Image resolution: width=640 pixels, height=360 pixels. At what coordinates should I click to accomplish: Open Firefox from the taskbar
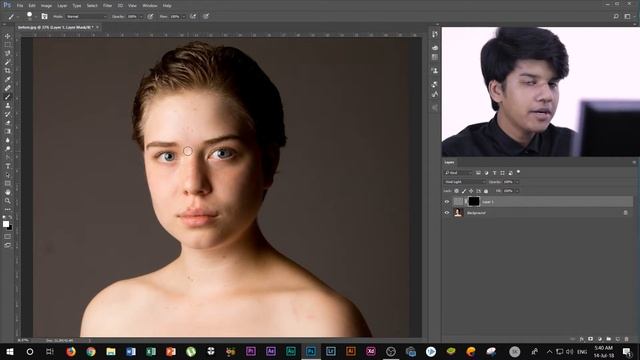click(x=71, y=351)
